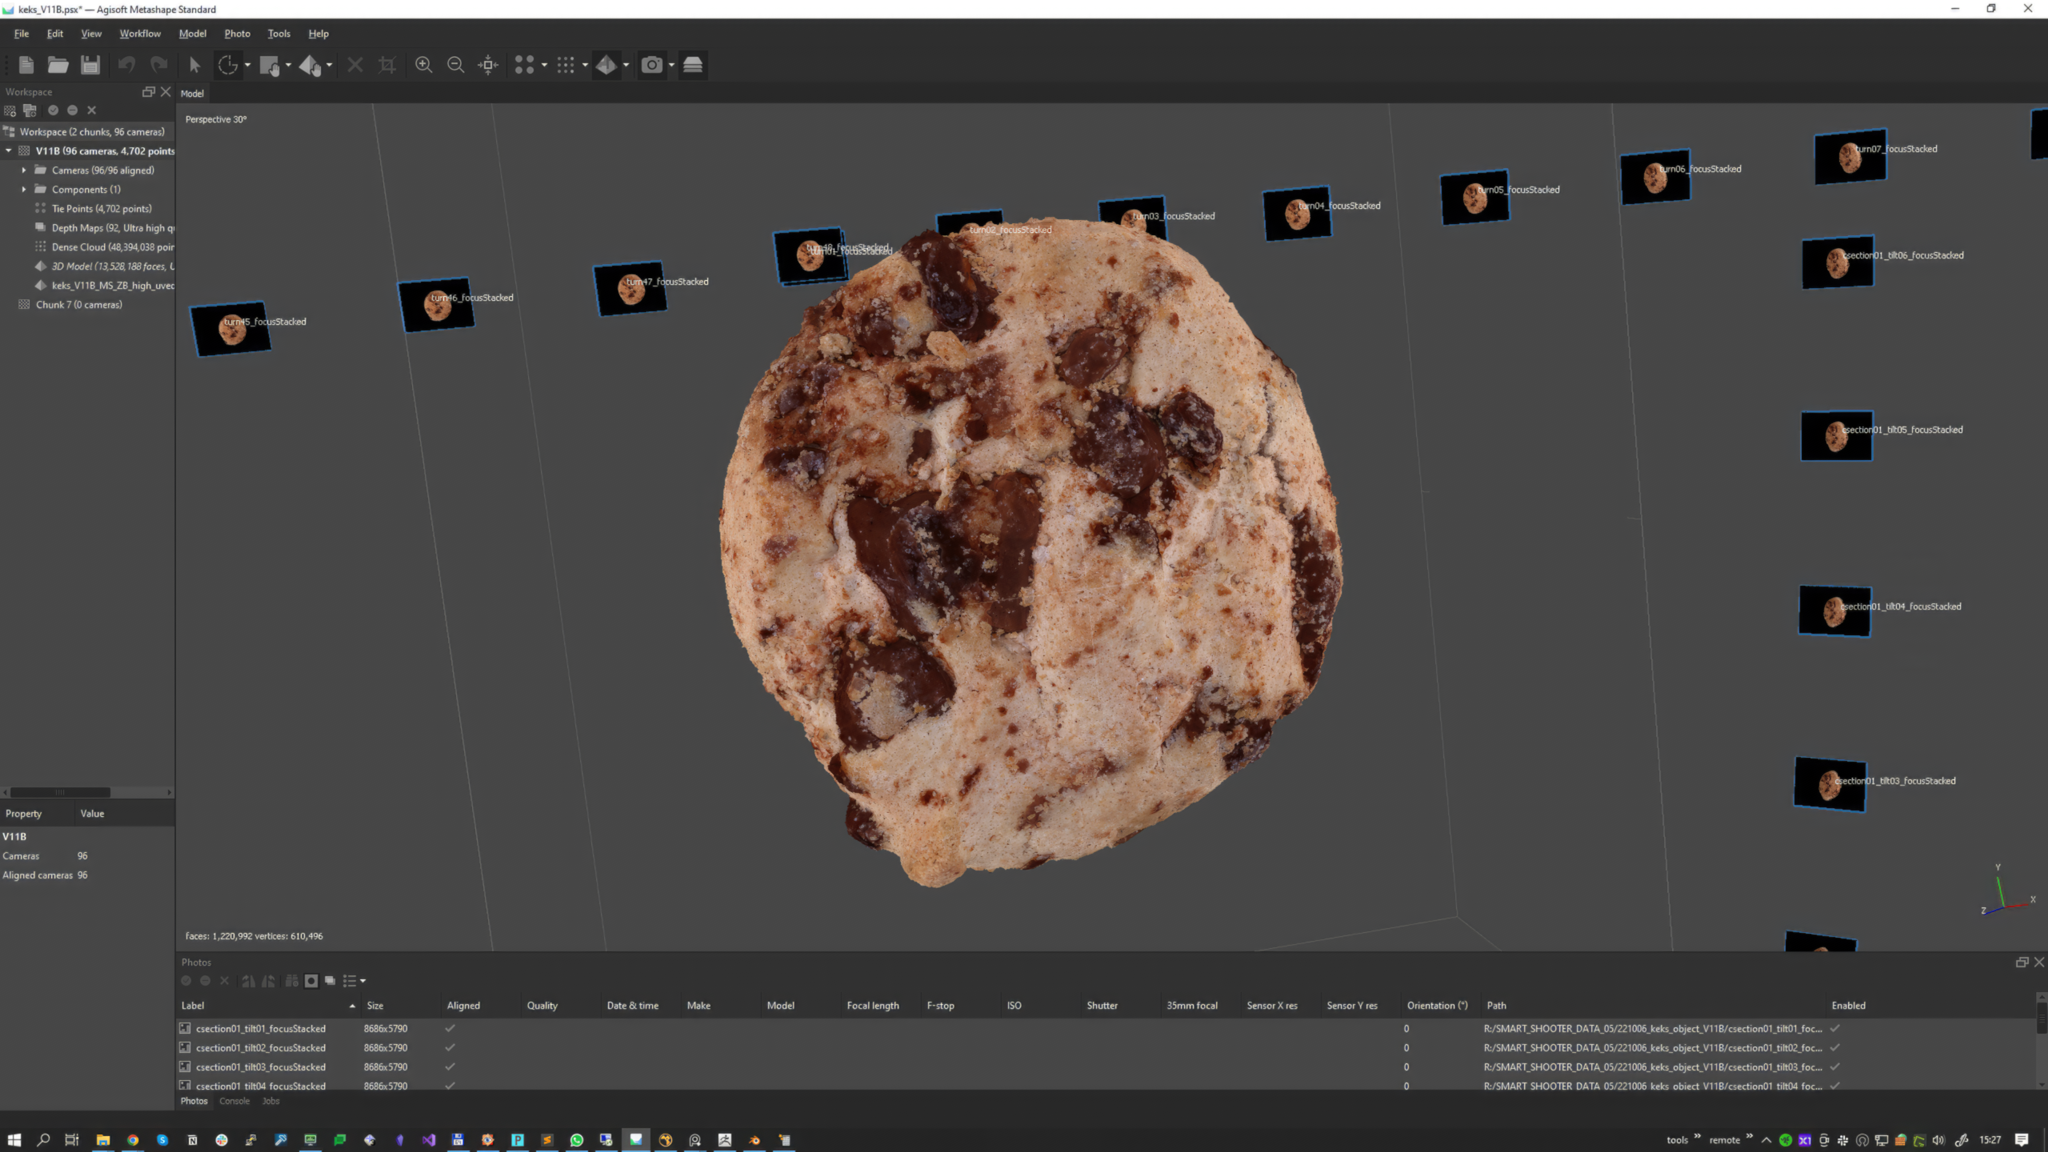The width and height of the screenshot is (2048, 1152).
Task: Click the Zoom In magnifier icon
Action: coord(424,65)
